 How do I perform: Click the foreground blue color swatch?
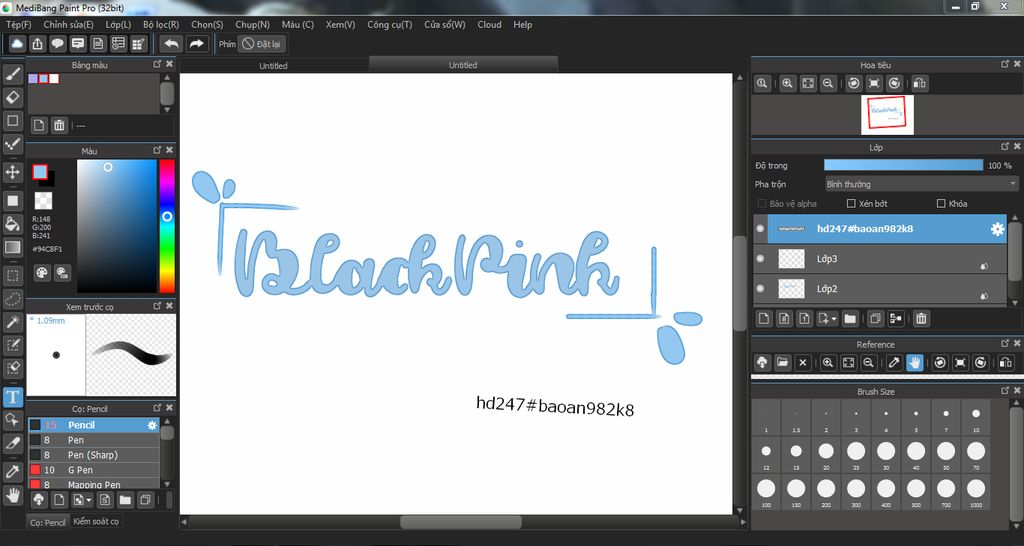[x=40, y=172]
